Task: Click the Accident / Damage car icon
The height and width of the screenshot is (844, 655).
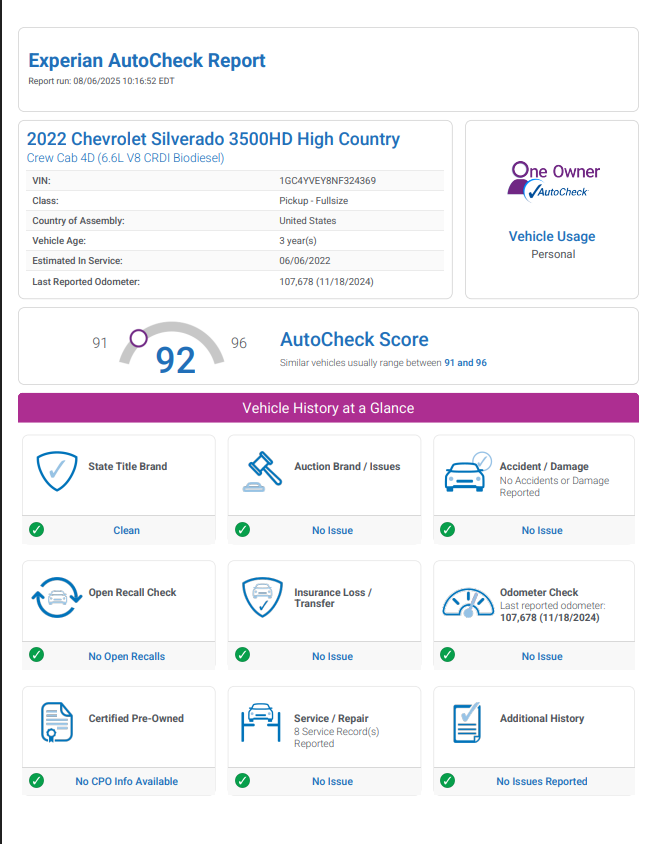Action: [468, 472]
